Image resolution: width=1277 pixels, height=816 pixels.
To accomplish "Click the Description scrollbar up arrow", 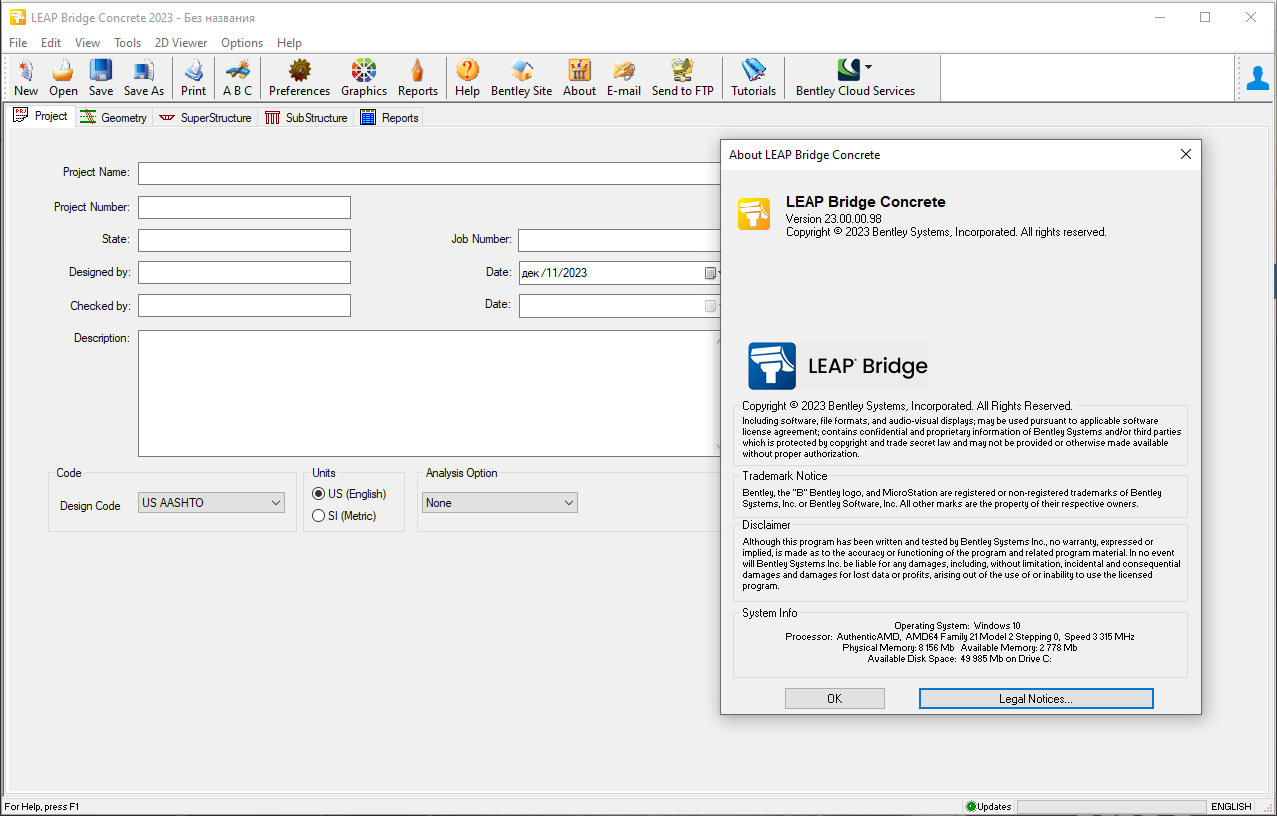I will (x=718, y=339).
